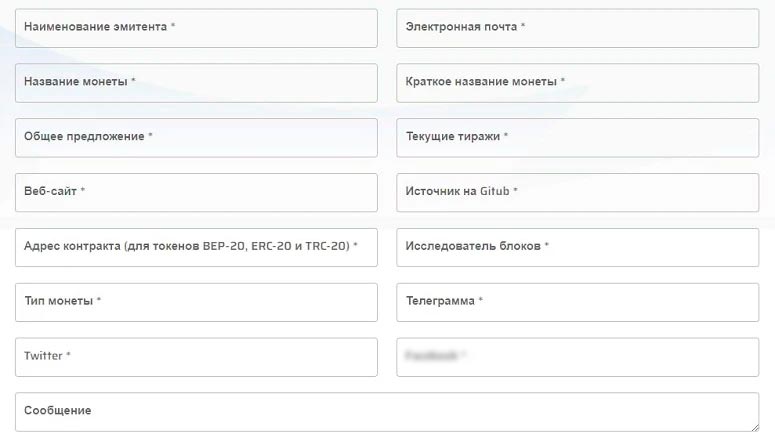Click the Текущие тиражи input

577,138
